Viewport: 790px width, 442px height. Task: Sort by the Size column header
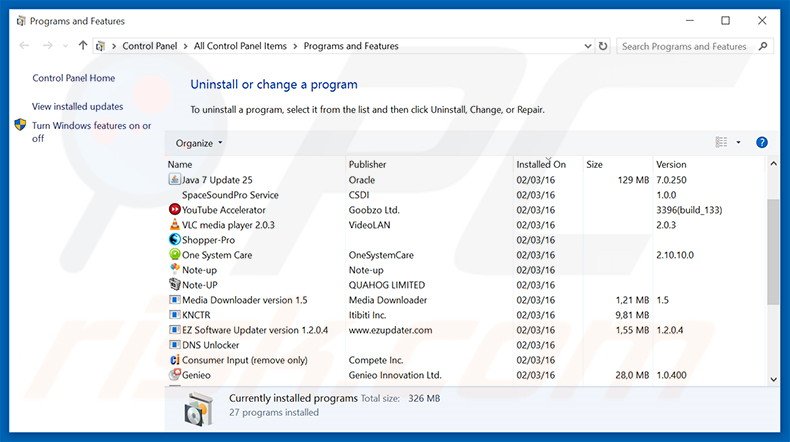[x=594, y=164]
